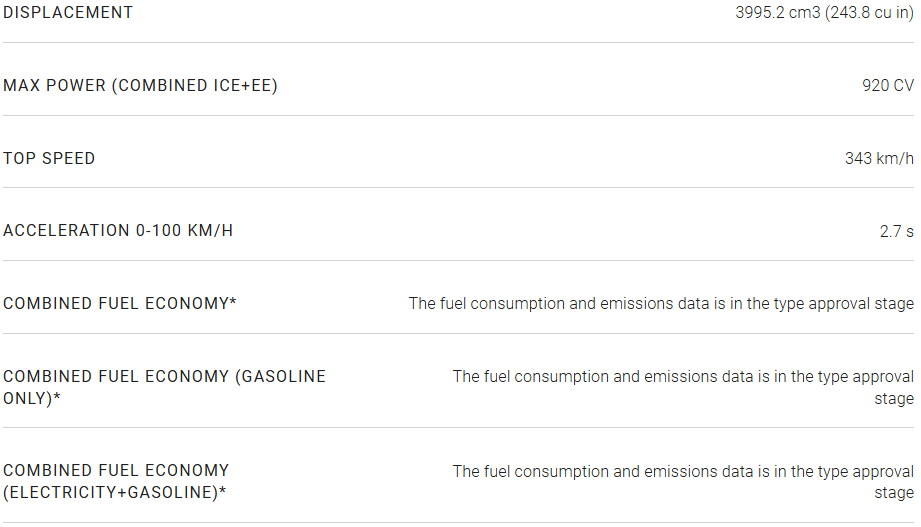
Task: Click the TOP SPEED label
Action: (49, 158)
